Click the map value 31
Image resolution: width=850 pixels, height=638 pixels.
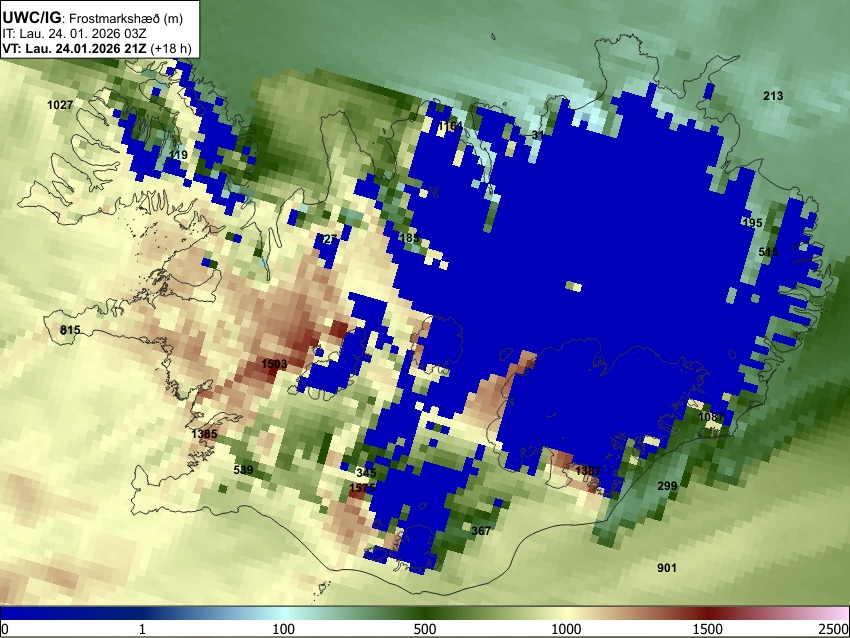537,134
